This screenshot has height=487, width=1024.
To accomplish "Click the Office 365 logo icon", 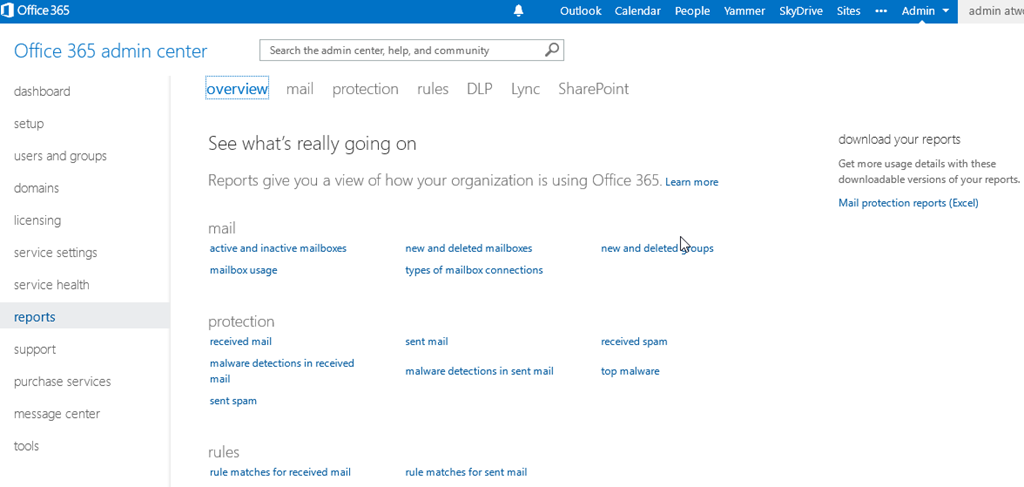I will tap(9, 11).
